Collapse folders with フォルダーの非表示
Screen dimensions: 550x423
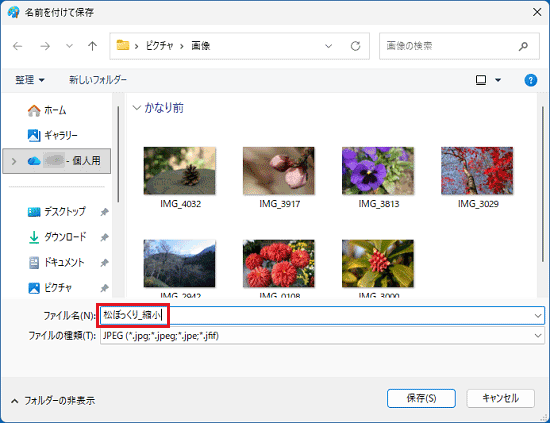[53, 401]
